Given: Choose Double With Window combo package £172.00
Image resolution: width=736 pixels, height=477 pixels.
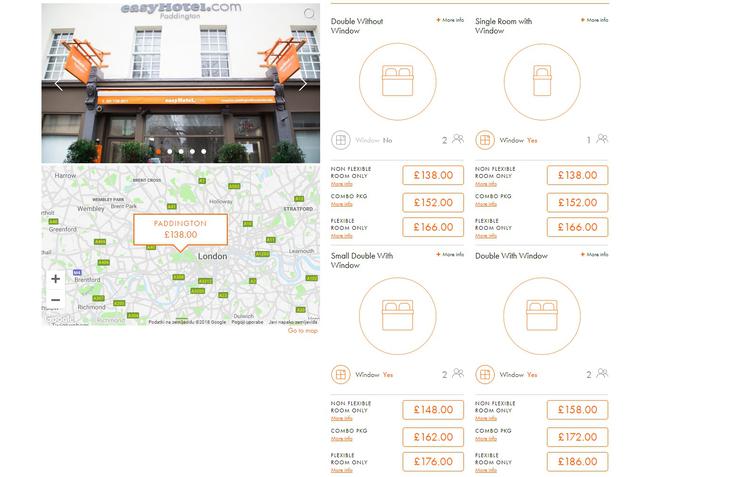Looking at the screenshot, I should [577, 437].
